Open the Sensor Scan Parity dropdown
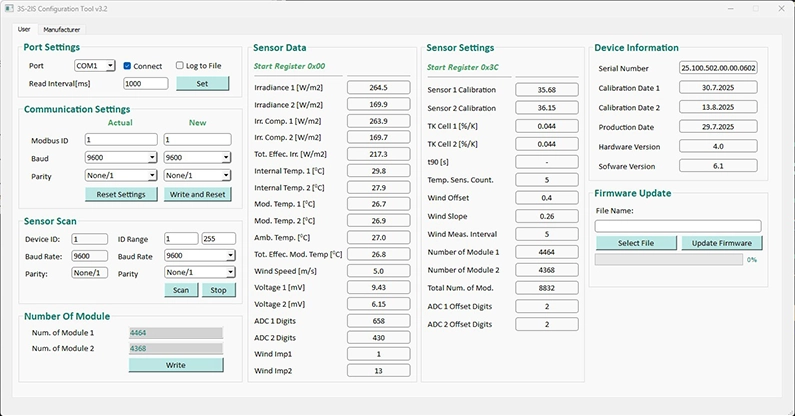795x416 pixels. tap(200, 273)
